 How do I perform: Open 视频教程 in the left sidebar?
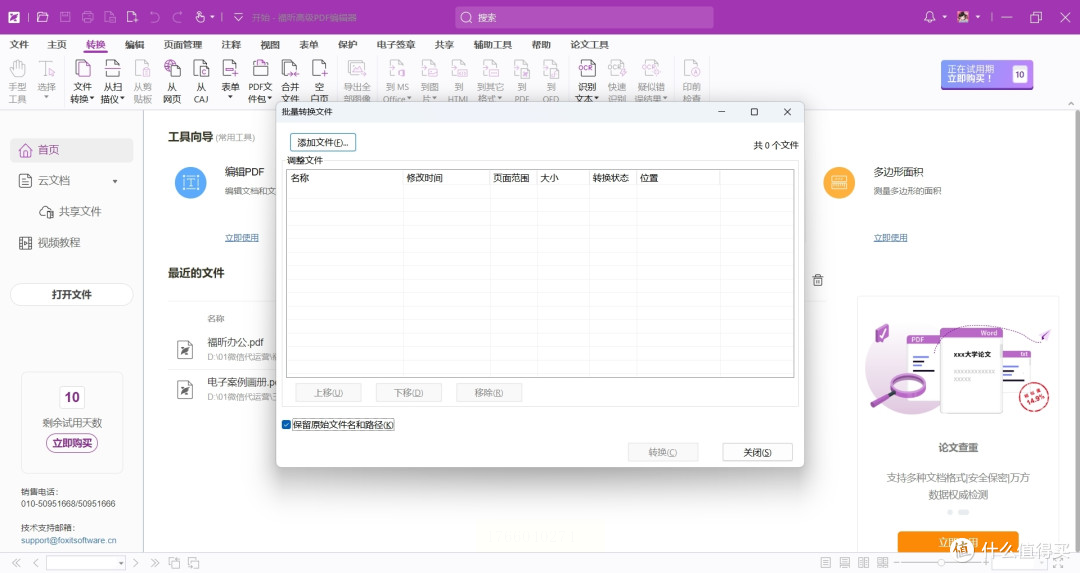[x=58, y=243]
